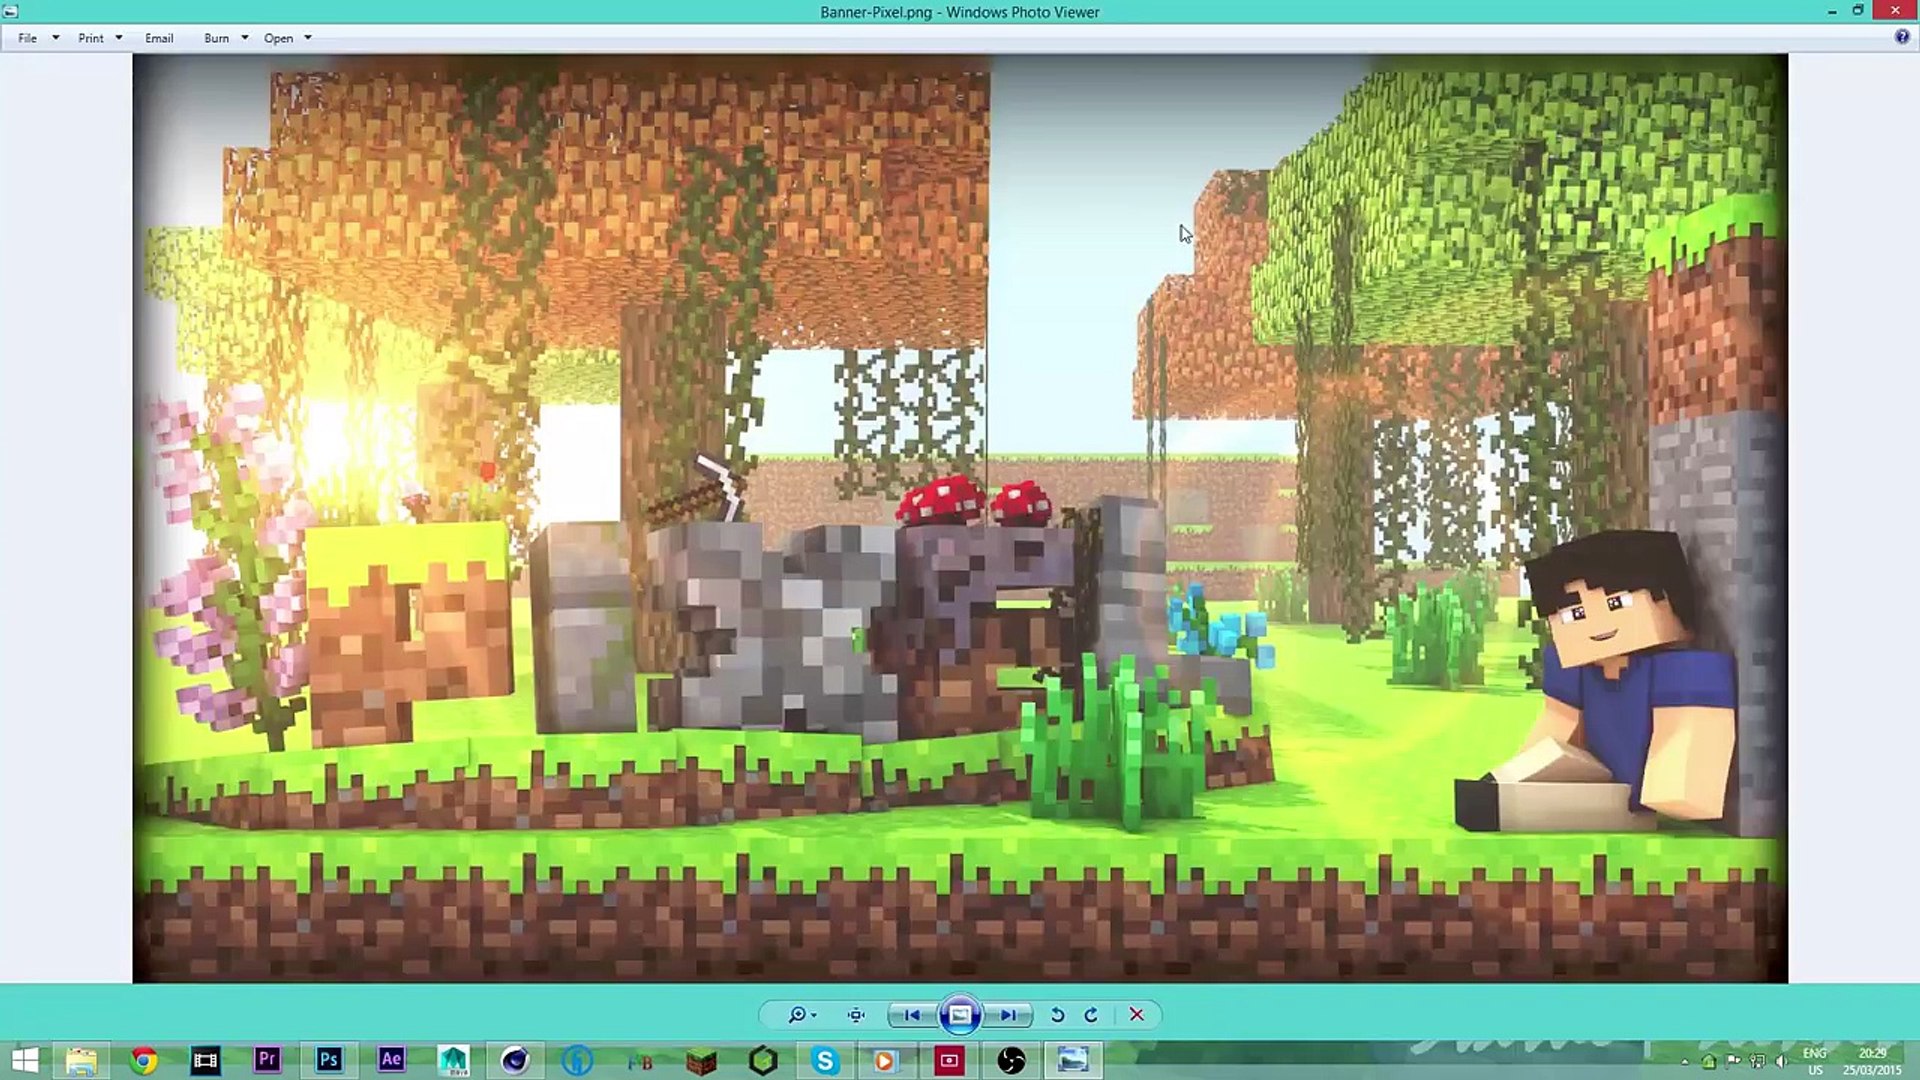Open the Photo Viewer help icon
This screenshot has height=1080, width=1920.
(1902, 37)
